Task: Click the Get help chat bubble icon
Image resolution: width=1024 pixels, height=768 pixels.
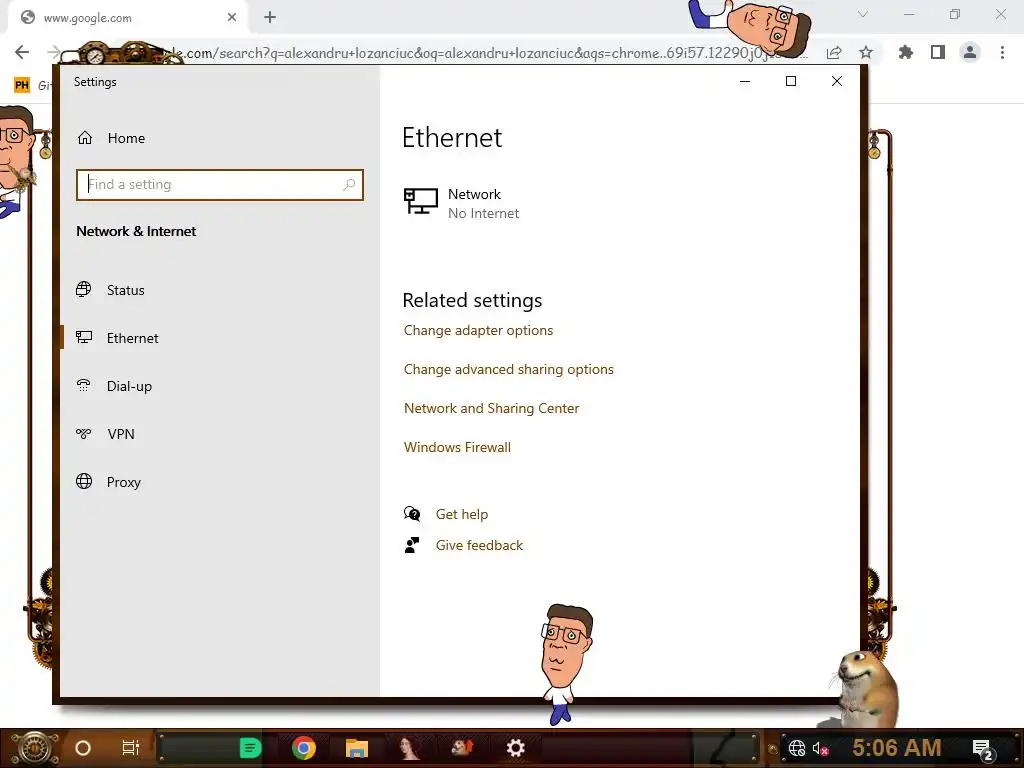Action: tap(412, 514)
